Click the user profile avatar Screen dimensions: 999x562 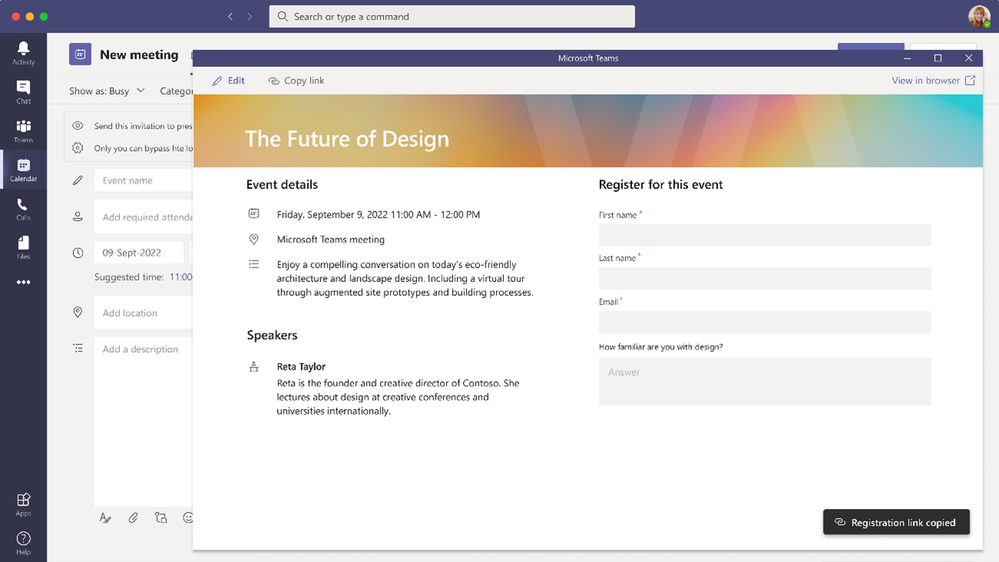pos(979,17)
